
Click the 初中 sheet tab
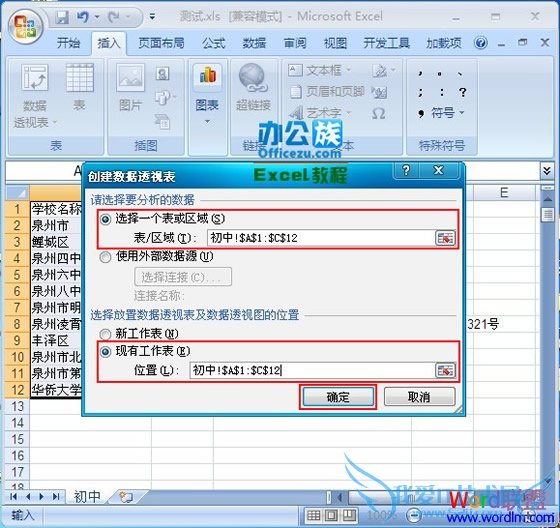coord(88,497)
